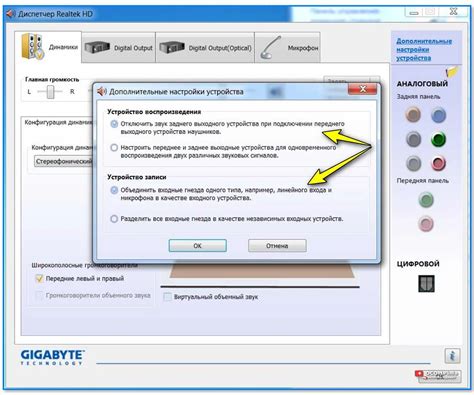
Task: Switch to the Digital Output(Optical) tab
Action: 205,47
